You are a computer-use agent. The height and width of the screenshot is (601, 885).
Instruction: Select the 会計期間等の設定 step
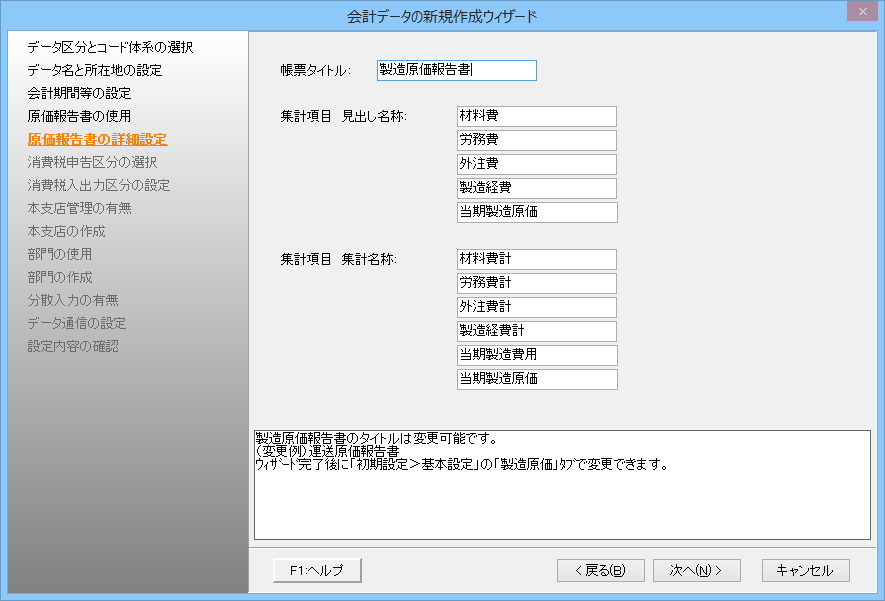(79, 93)
